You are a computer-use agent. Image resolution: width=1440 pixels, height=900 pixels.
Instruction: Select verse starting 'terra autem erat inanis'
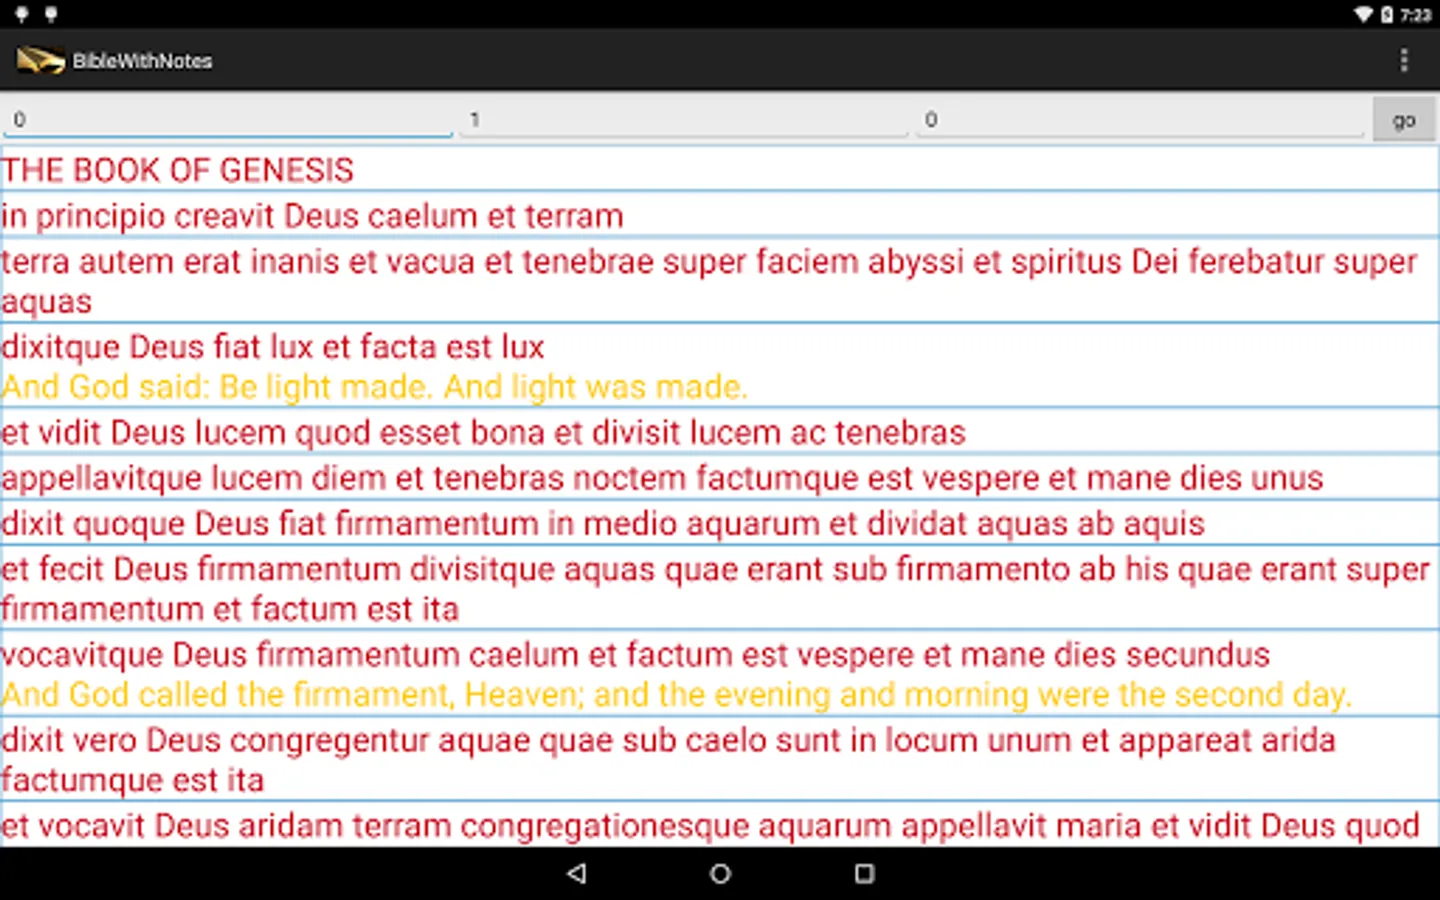pyautogui.click(x=720, y=281)
